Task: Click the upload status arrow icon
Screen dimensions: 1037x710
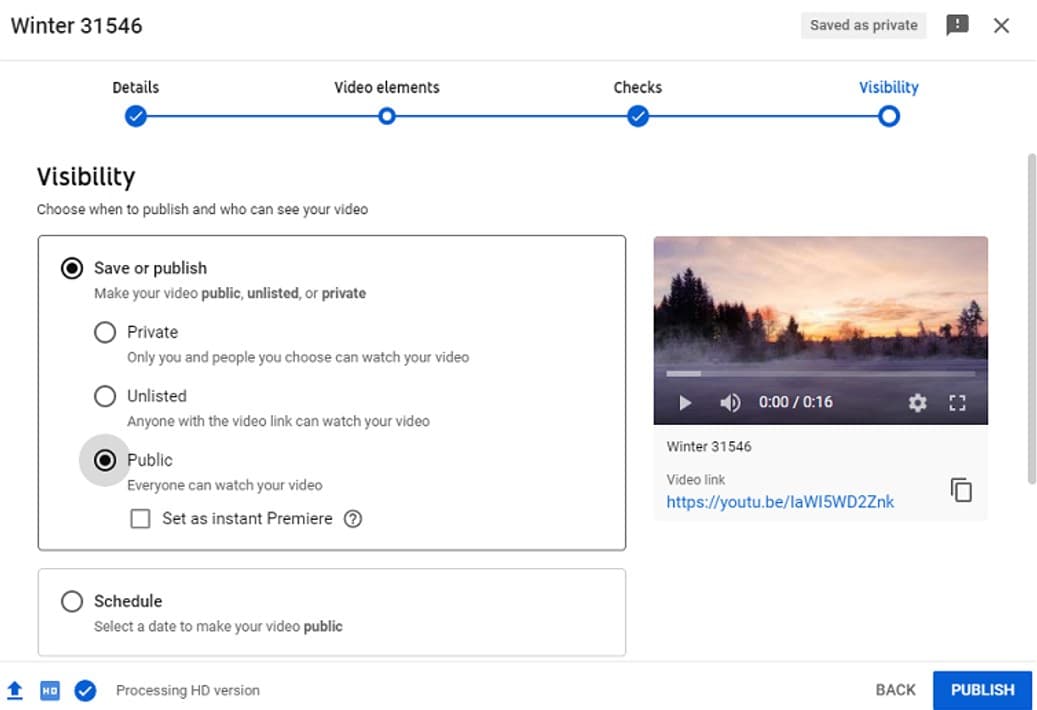Action: (x=15, y=690)
